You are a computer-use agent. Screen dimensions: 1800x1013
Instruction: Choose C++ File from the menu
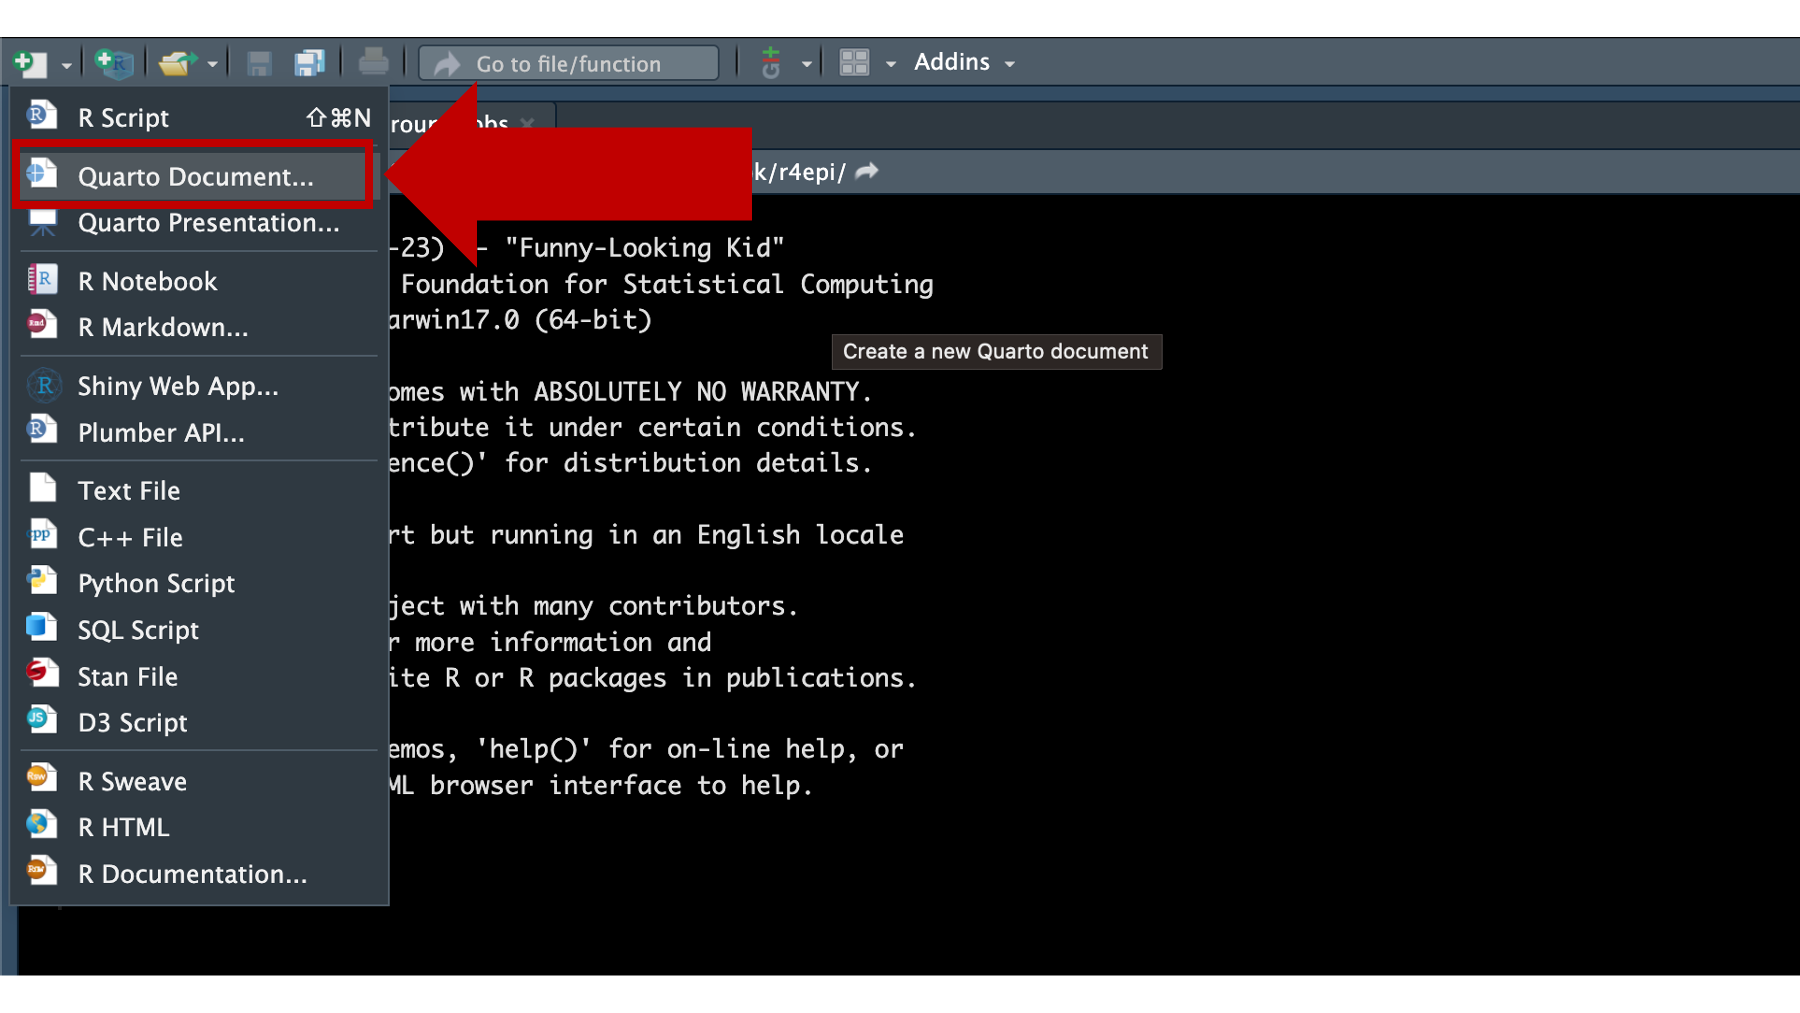pyautogui.click(x=199, y=538)
